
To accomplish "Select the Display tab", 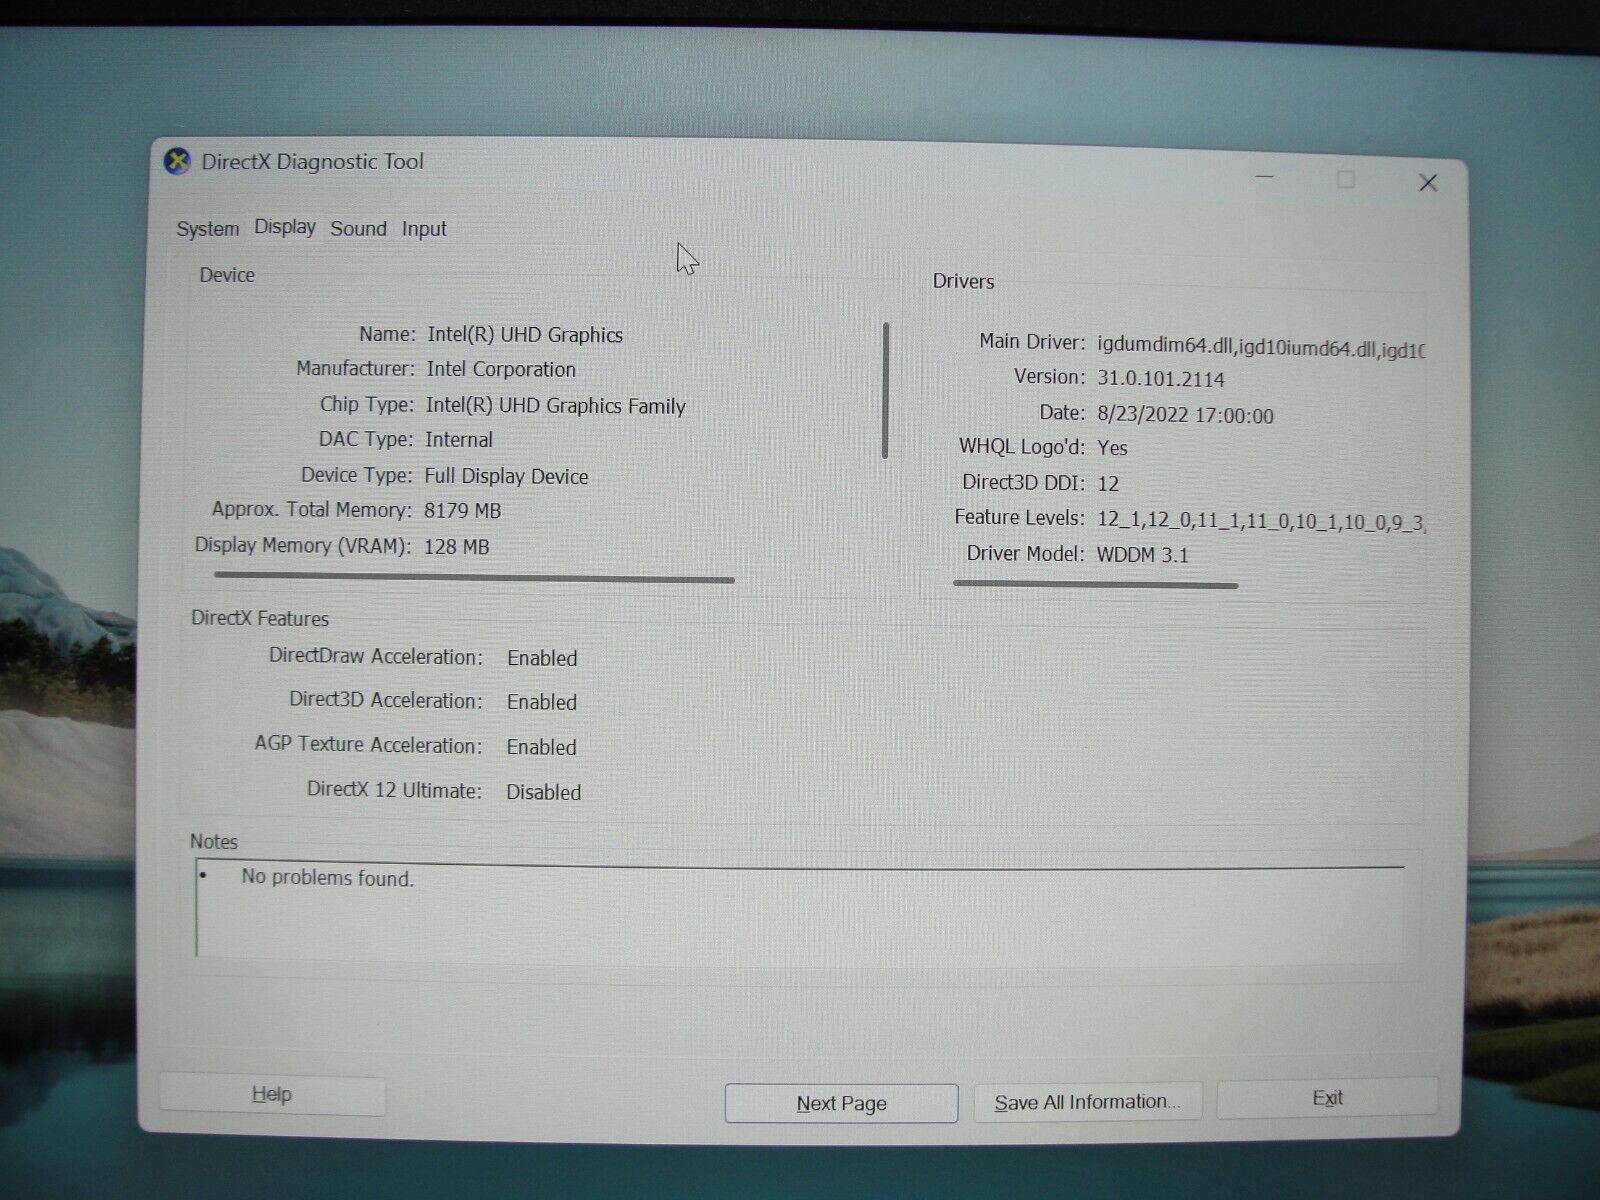I will (x=285, y=227).
